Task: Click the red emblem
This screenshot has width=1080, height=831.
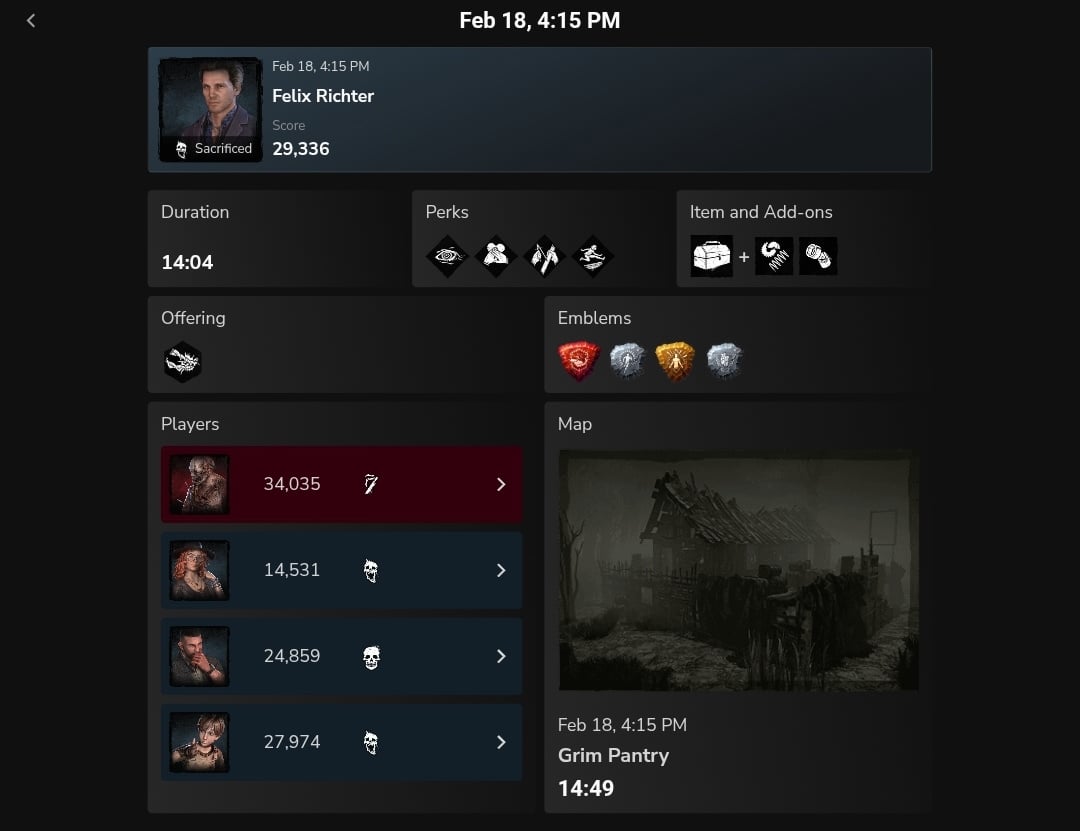Action: [579, 360]
